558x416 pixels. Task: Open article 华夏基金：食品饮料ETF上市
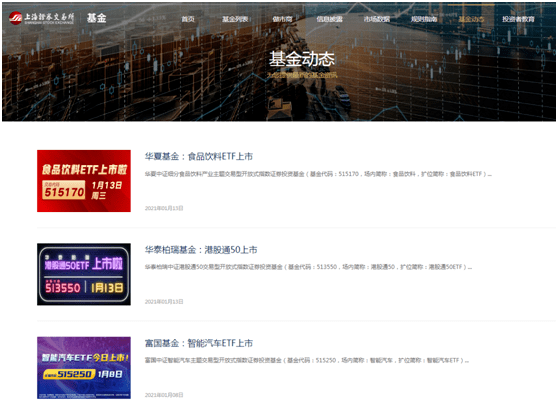click(199, 156)
